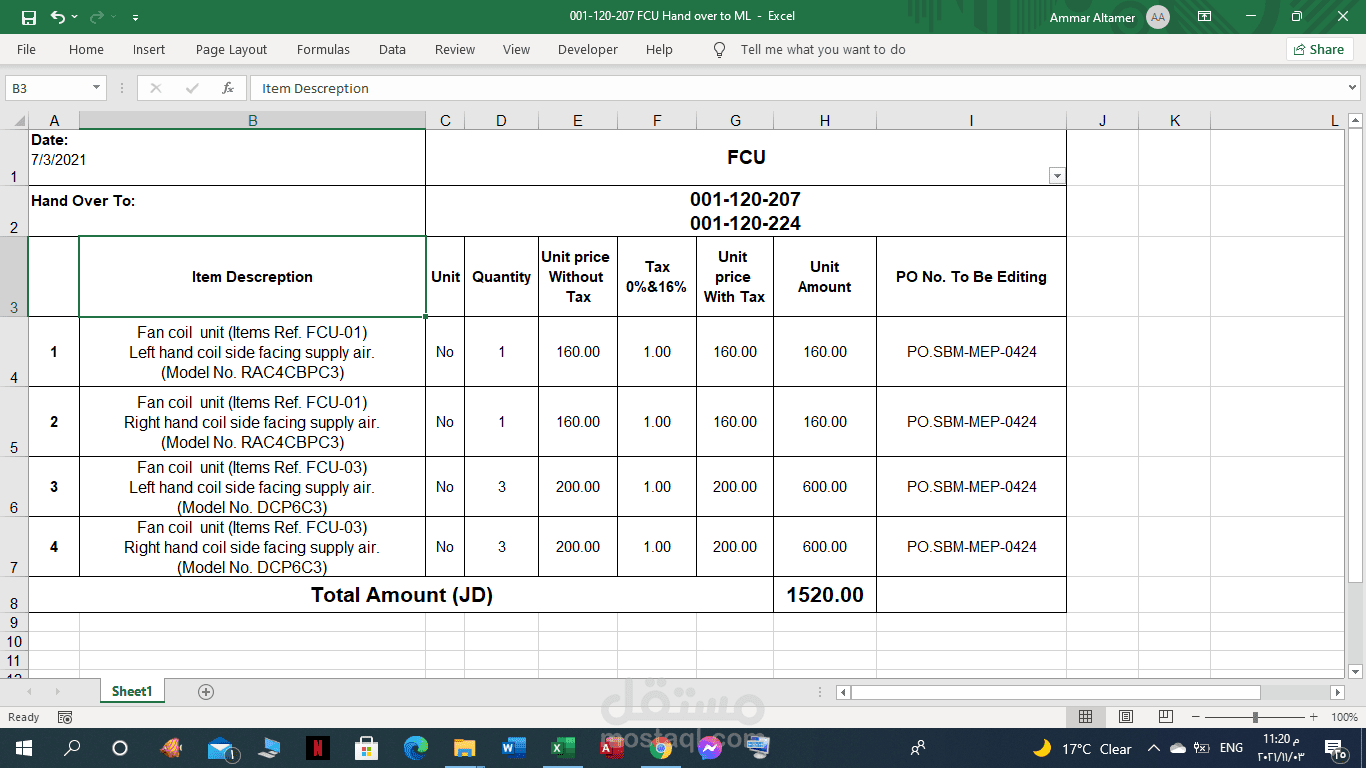Switch to Normal view in status bar
The height and width of the screenshot is (768, 1366).
tap(1086, 717)
